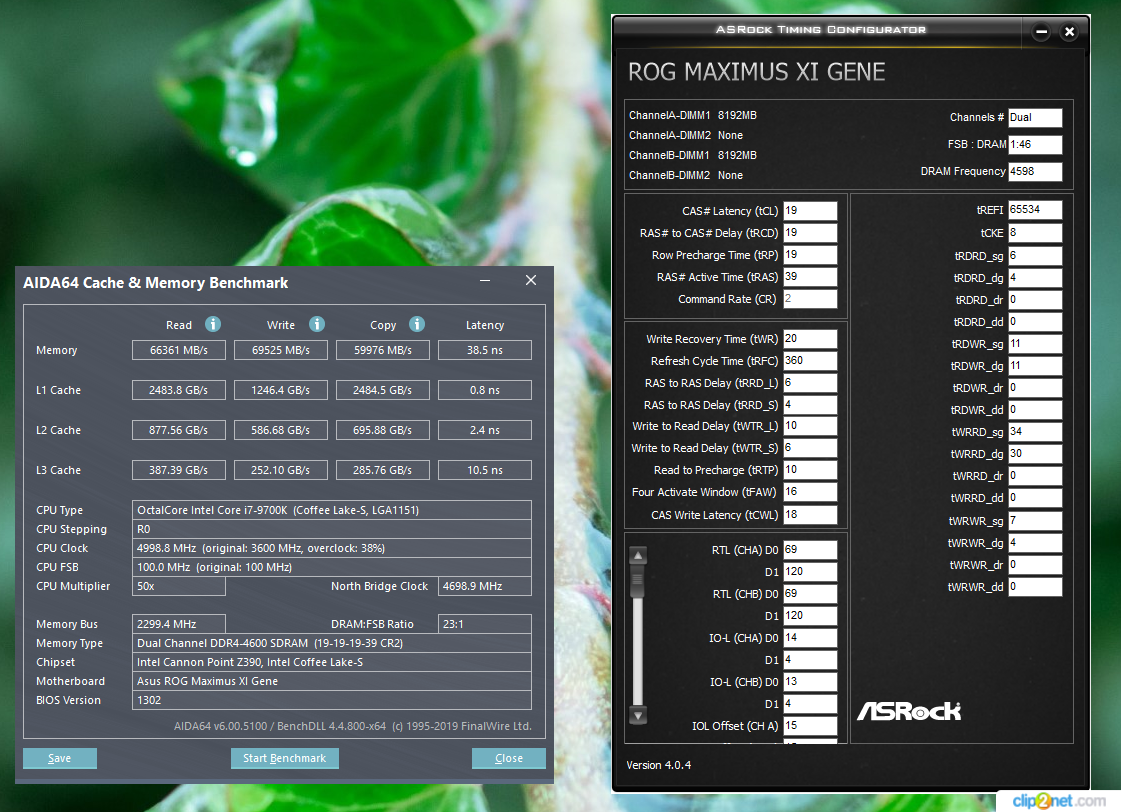1121x812 pixels.
Task: Select the CAS Write Latency (tCWL) field
Action: 810,515
